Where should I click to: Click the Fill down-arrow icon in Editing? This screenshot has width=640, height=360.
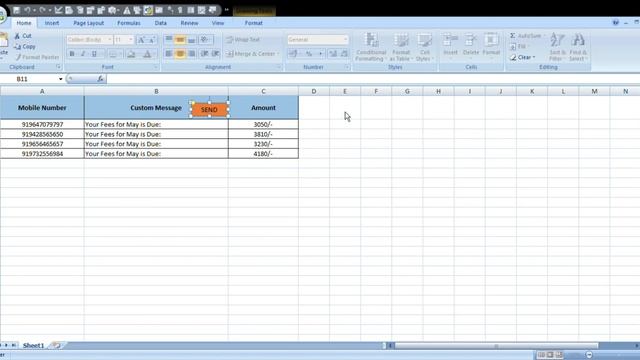click(x=513, y=47)
